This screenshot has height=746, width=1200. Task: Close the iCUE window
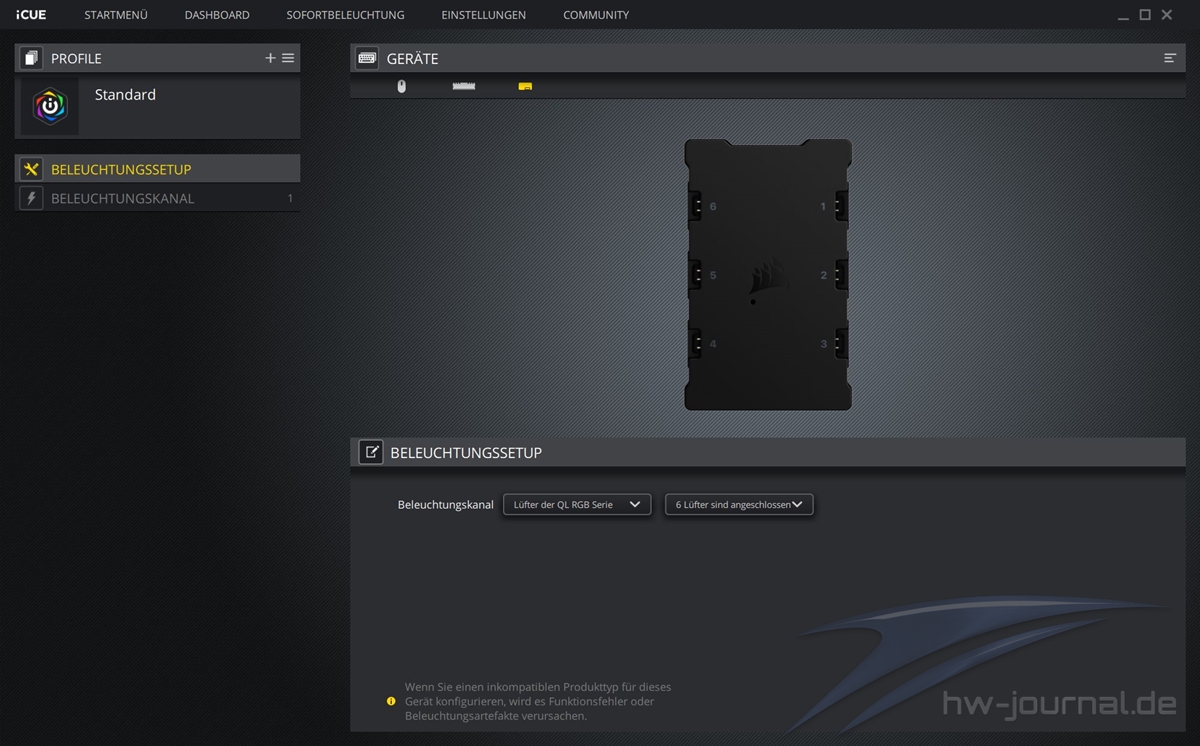click(1166, 15)
